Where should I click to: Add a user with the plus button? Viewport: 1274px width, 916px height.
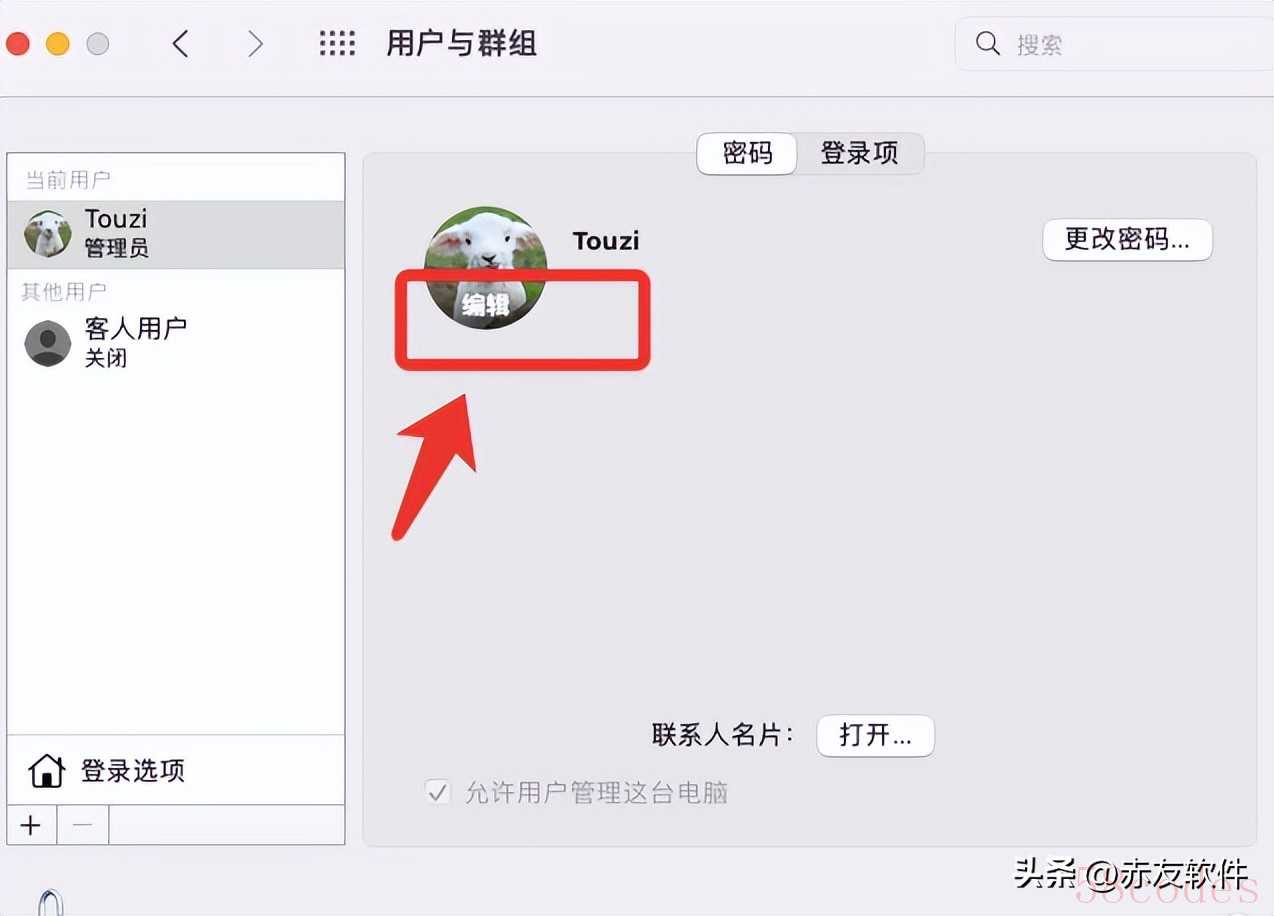[x=31, y=825]
